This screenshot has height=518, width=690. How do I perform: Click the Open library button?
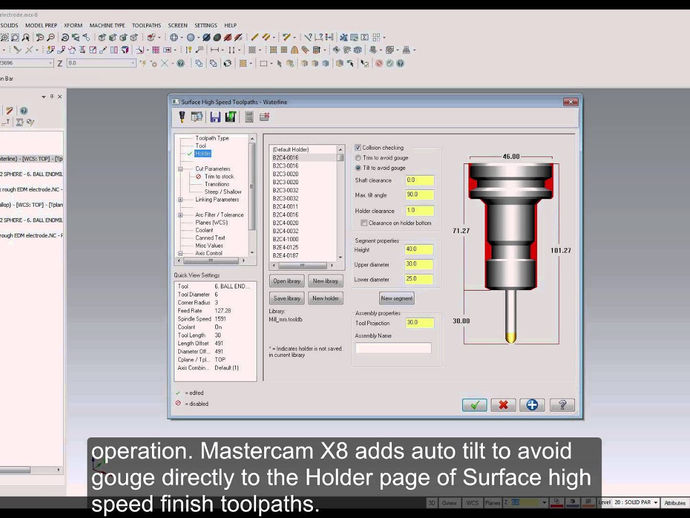click(x=286, y=281)
